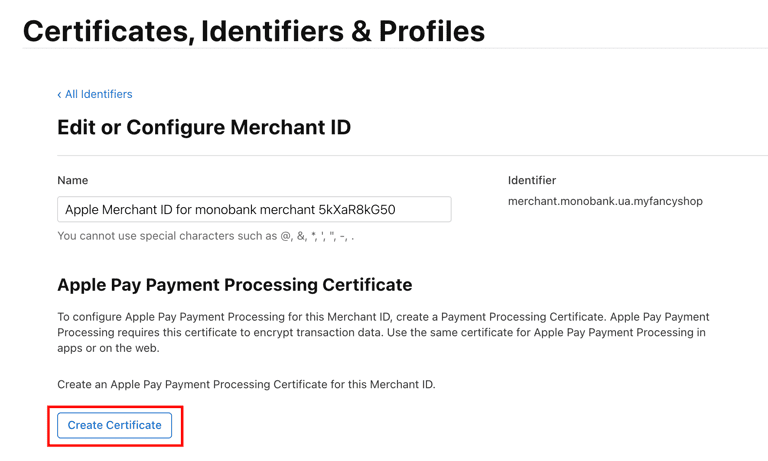
Task: Click the merchant.monobank.ua.myfancyshop identifier value
Action: pos(605,201)
